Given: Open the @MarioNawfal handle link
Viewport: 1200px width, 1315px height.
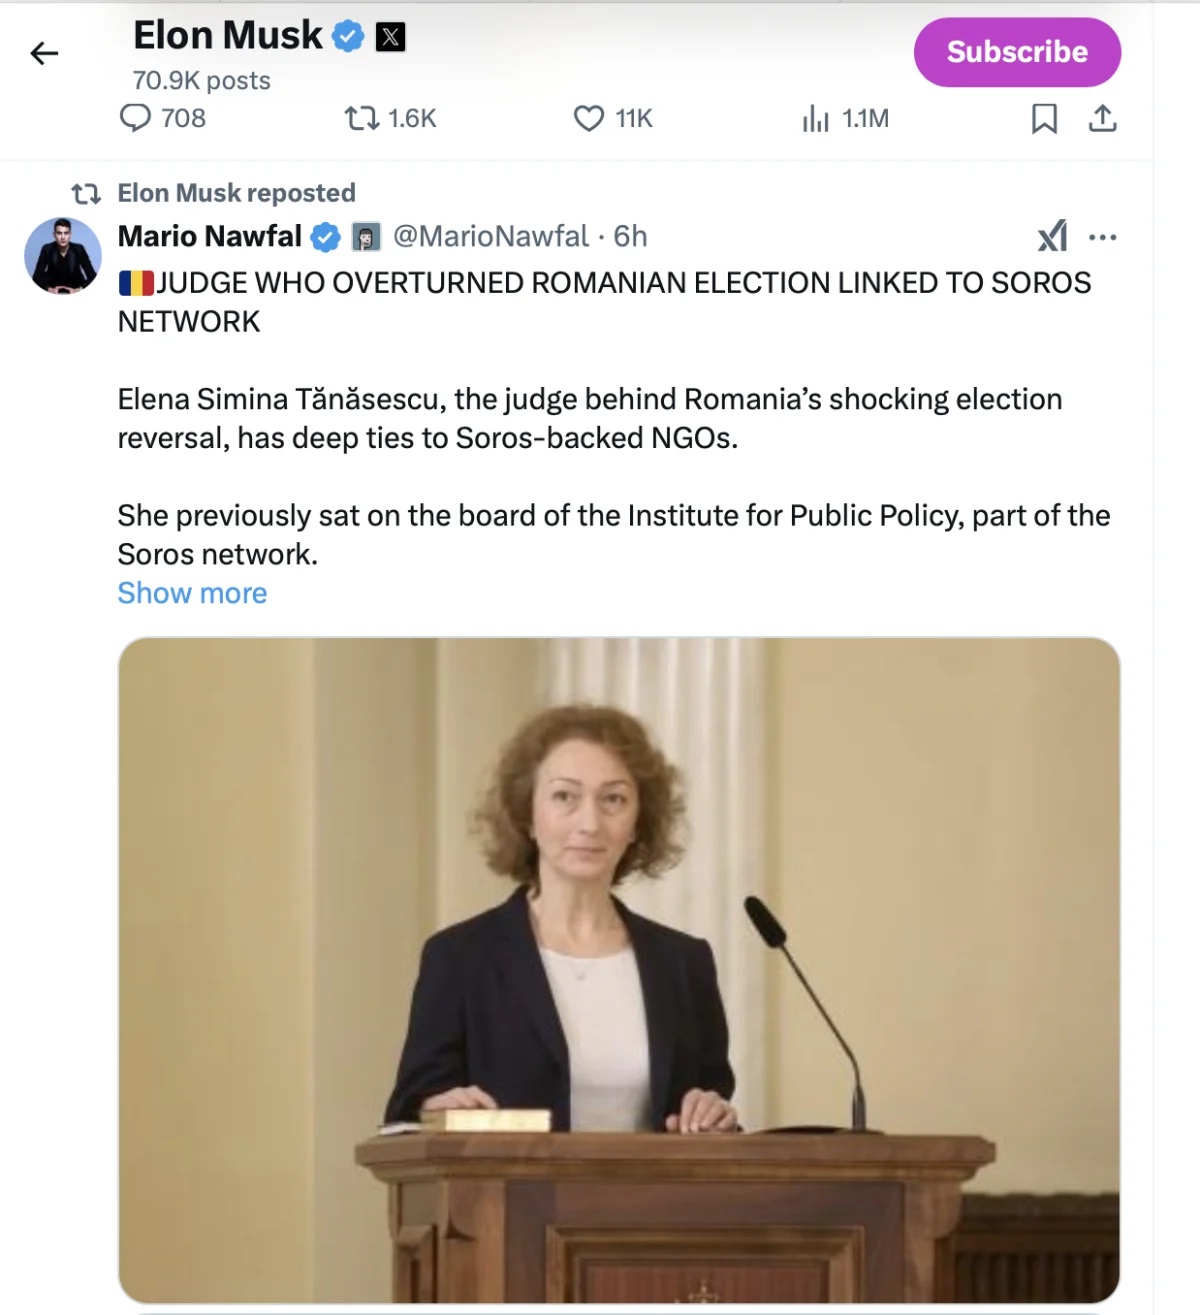Looking at the screenshot, I should point(491,236).
